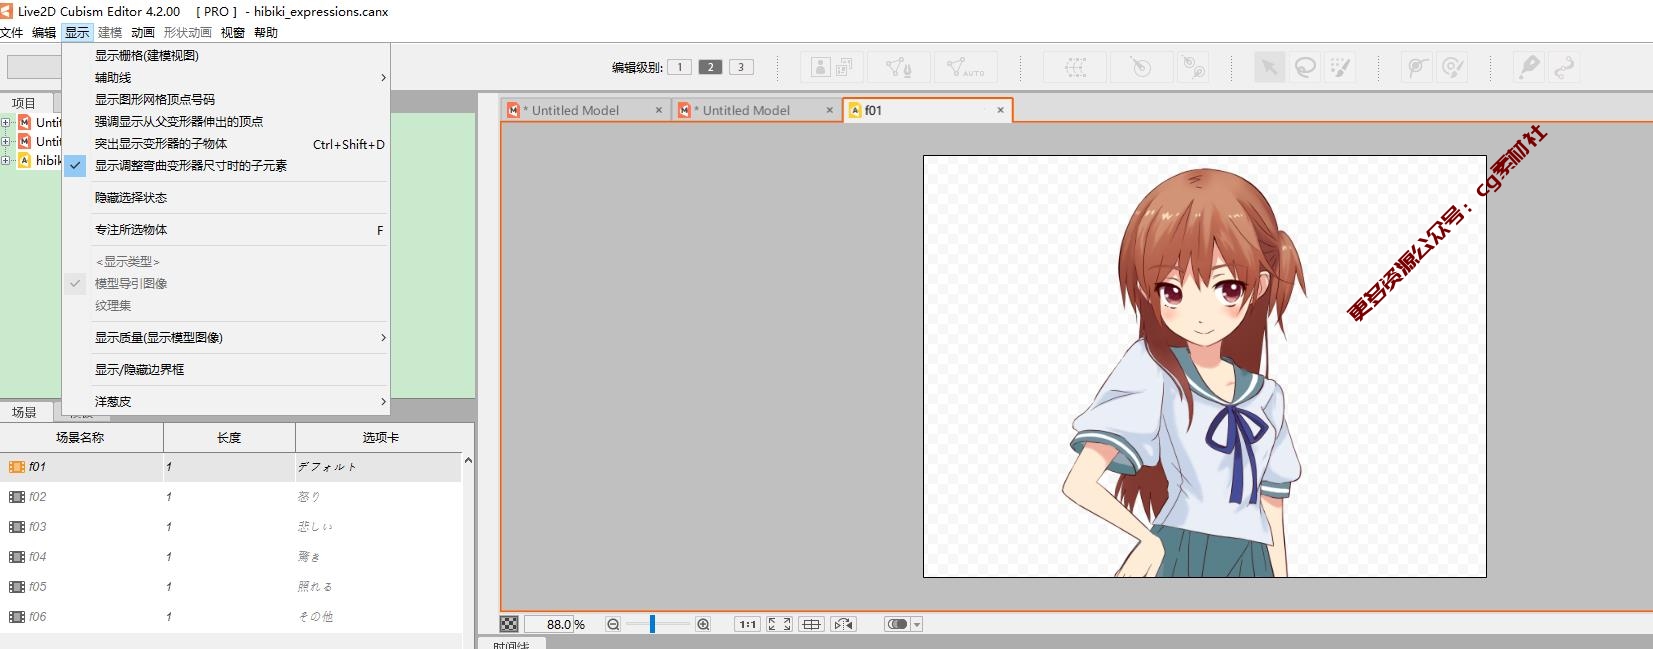Viewport: 1653px width, 649px height.
Task: Switch to the first Untitled Model tab
Action: coord(584,110)
